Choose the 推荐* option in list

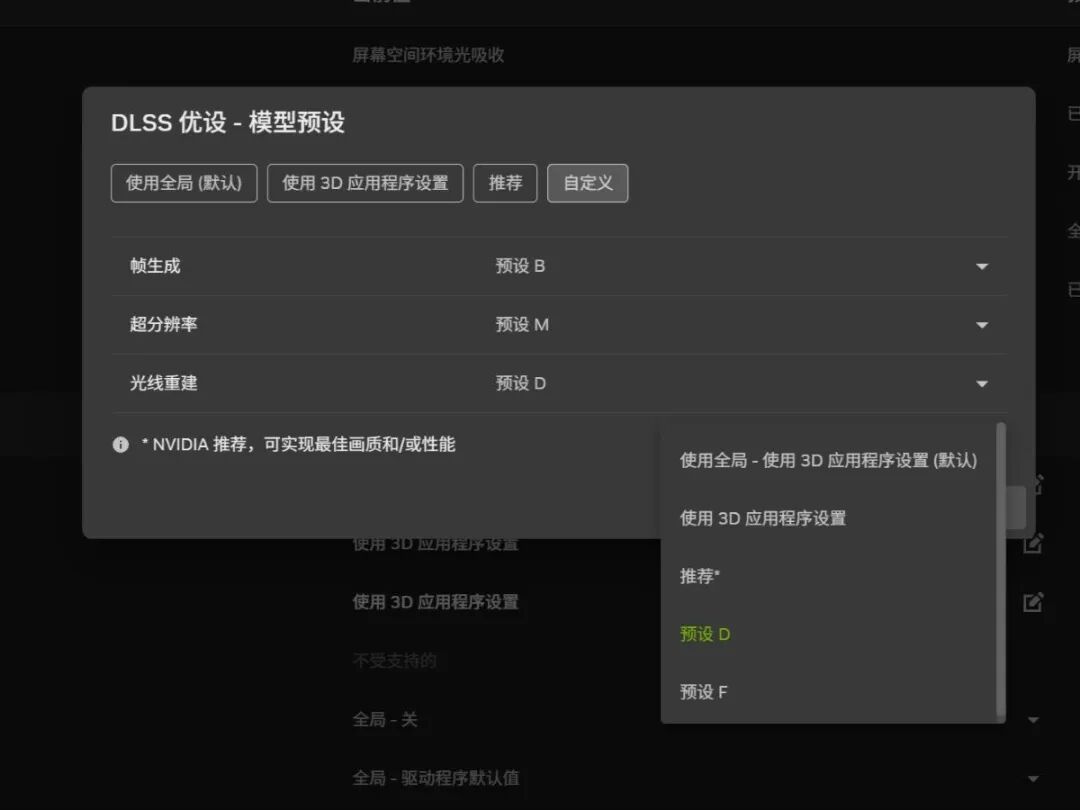[x=828, y=576]
